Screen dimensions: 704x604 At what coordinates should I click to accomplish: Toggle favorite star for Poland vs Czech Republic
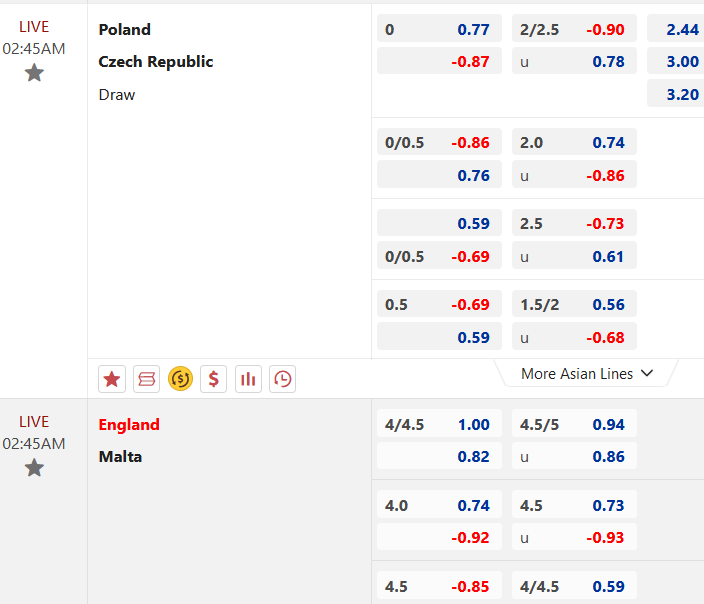tap(34, 73)
